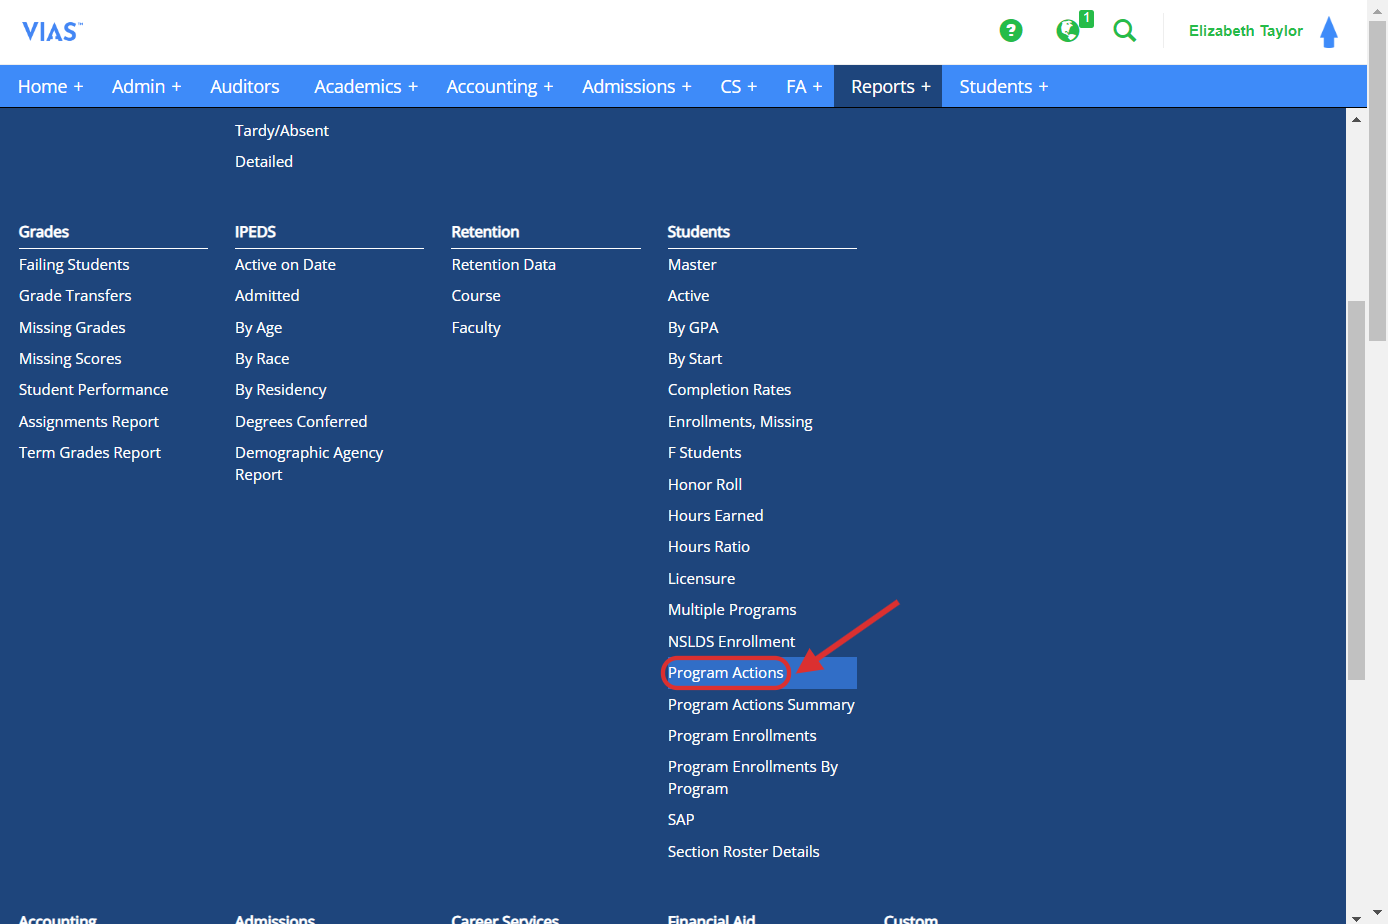Open the search magnifier icon
The height and width of the screenshot is (924, 1388).
pyautogui.click(x=1124, y=31)
